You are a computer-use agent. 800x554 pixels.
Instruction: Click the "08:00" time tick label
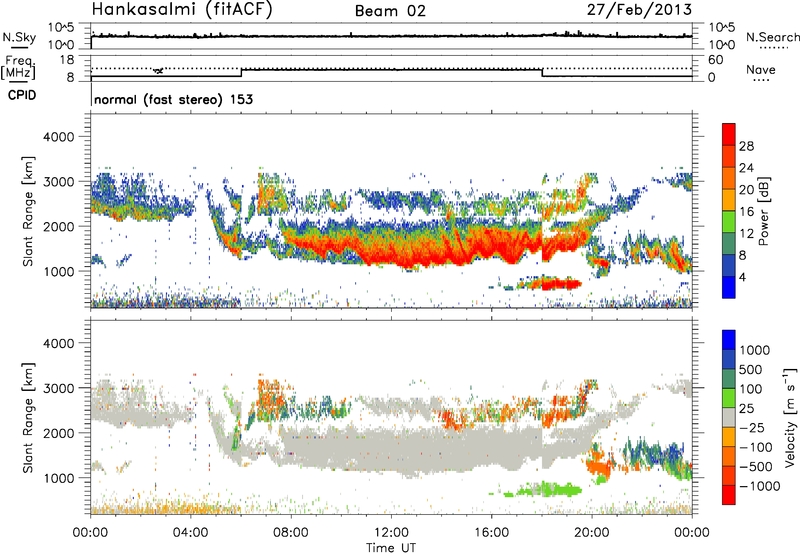(291, 533)
